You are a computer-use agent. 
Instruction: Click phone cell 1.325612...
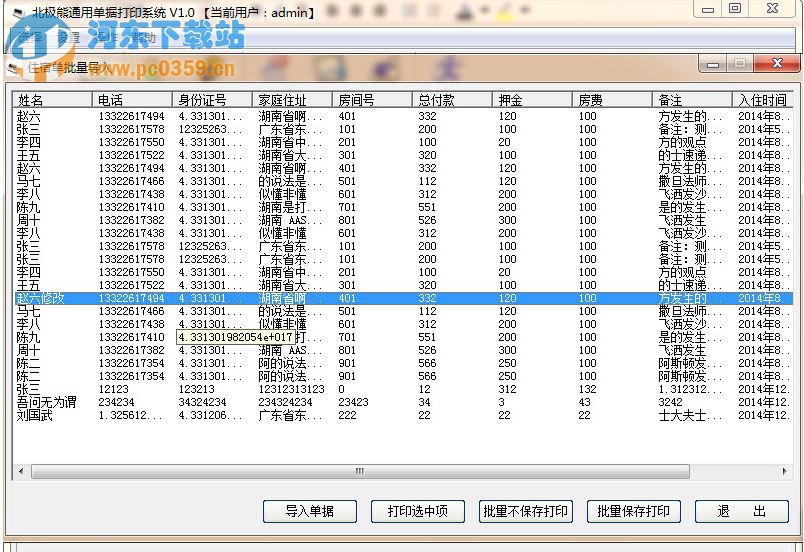[x=130, y=415]
